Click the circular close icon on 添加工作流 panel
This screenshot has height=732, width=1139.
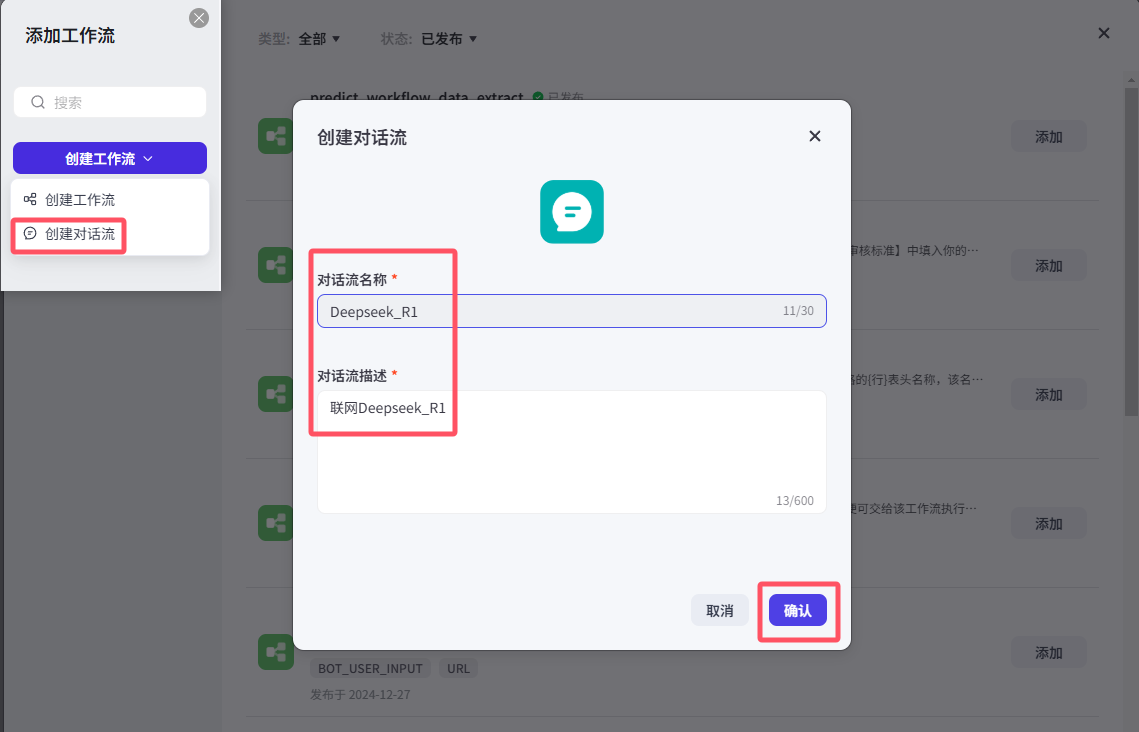click(199, 18)
